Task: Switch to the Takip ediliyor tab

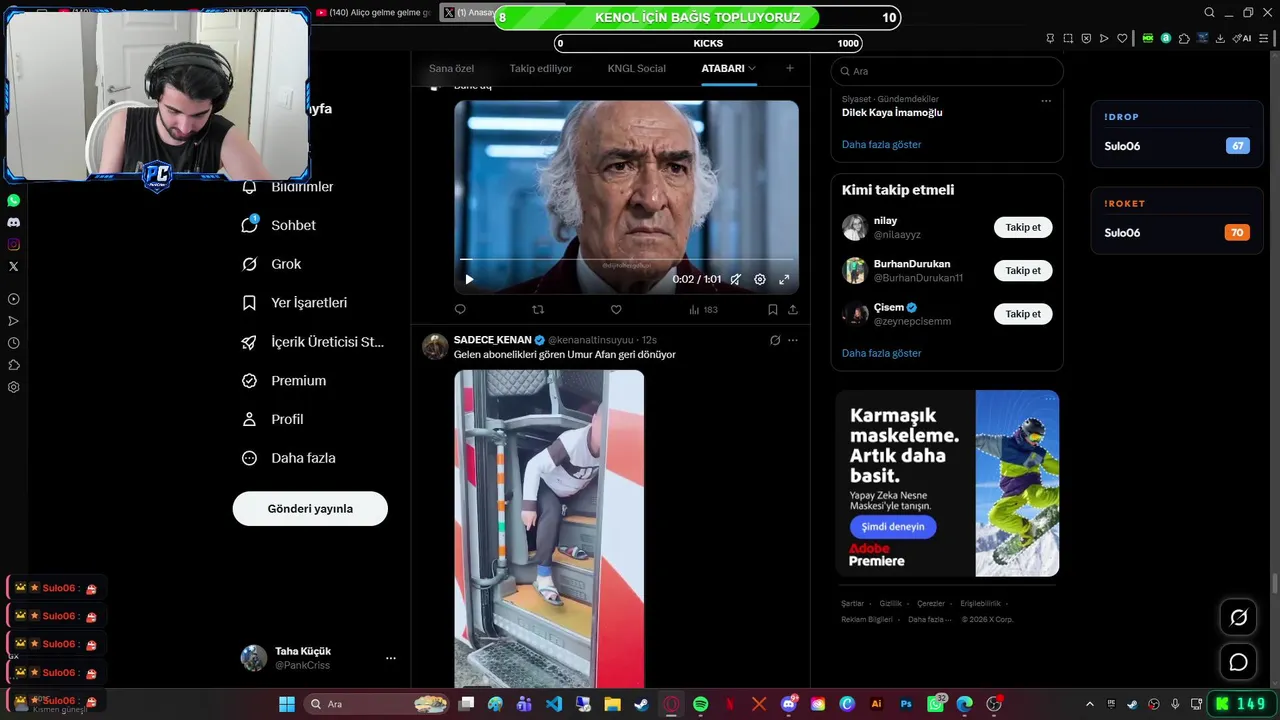Action: click(x=541, y=68)
